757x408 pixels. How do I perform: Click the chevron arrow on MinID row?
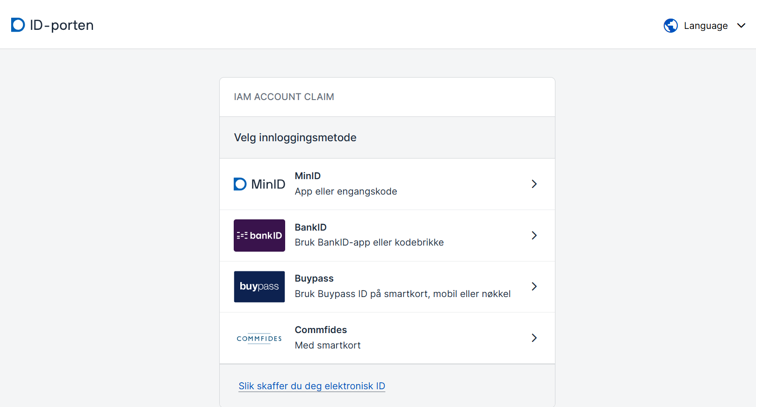534,184
